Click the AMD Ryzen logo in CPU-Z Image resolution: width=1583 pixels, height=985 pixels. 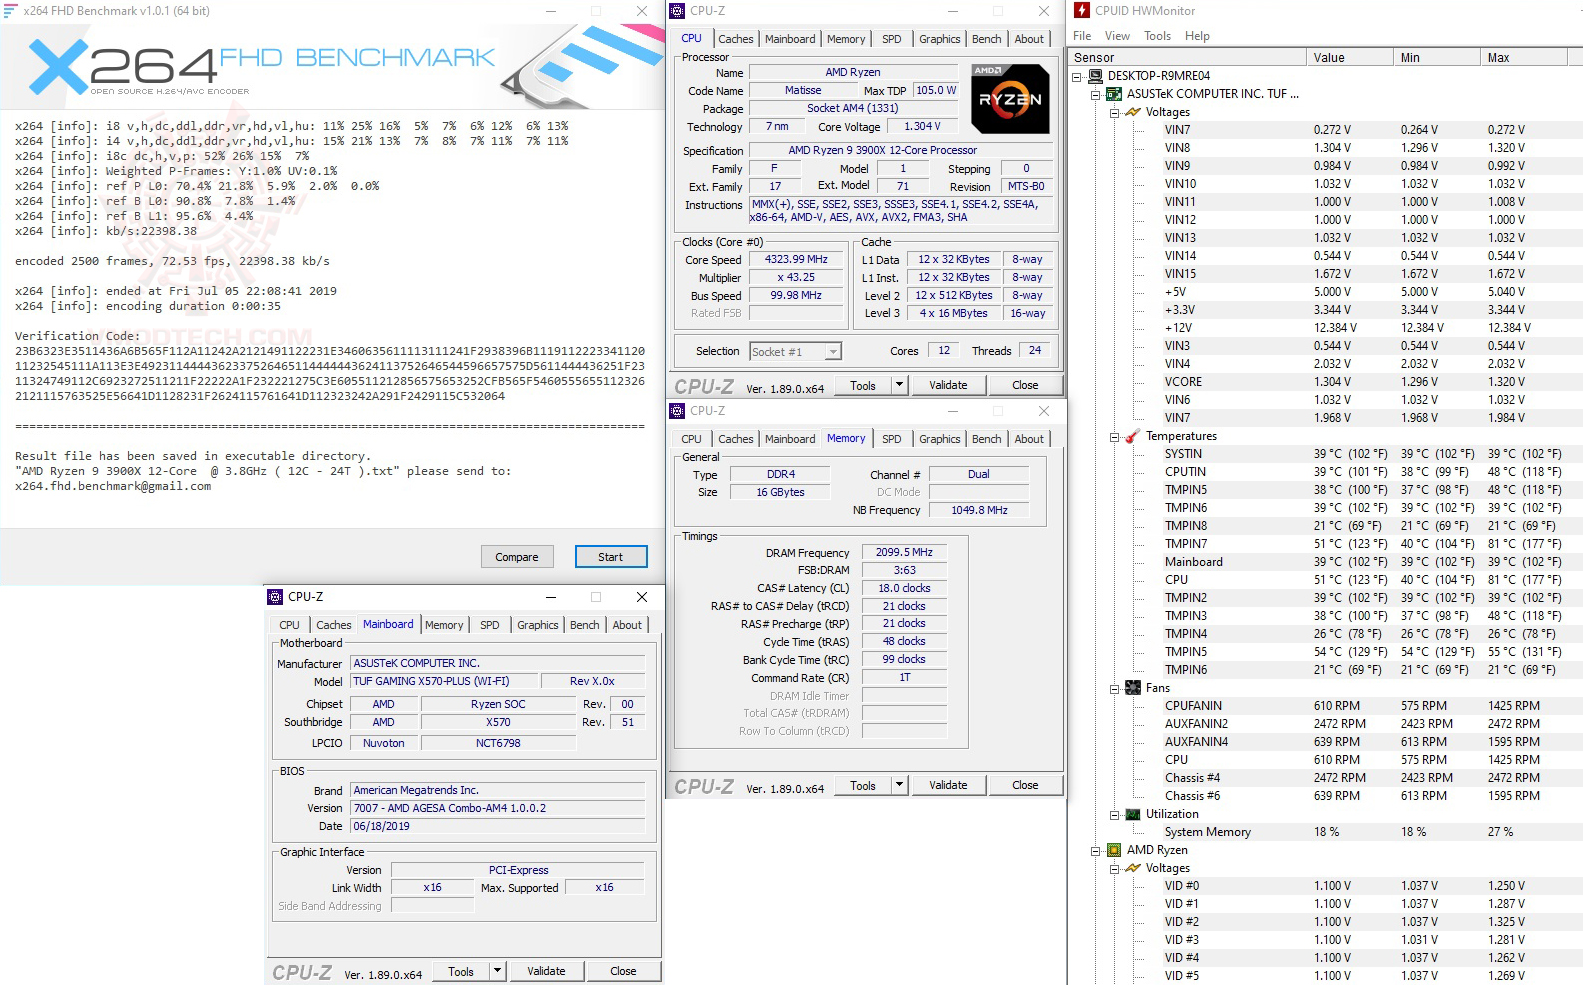coord(1010,99)
